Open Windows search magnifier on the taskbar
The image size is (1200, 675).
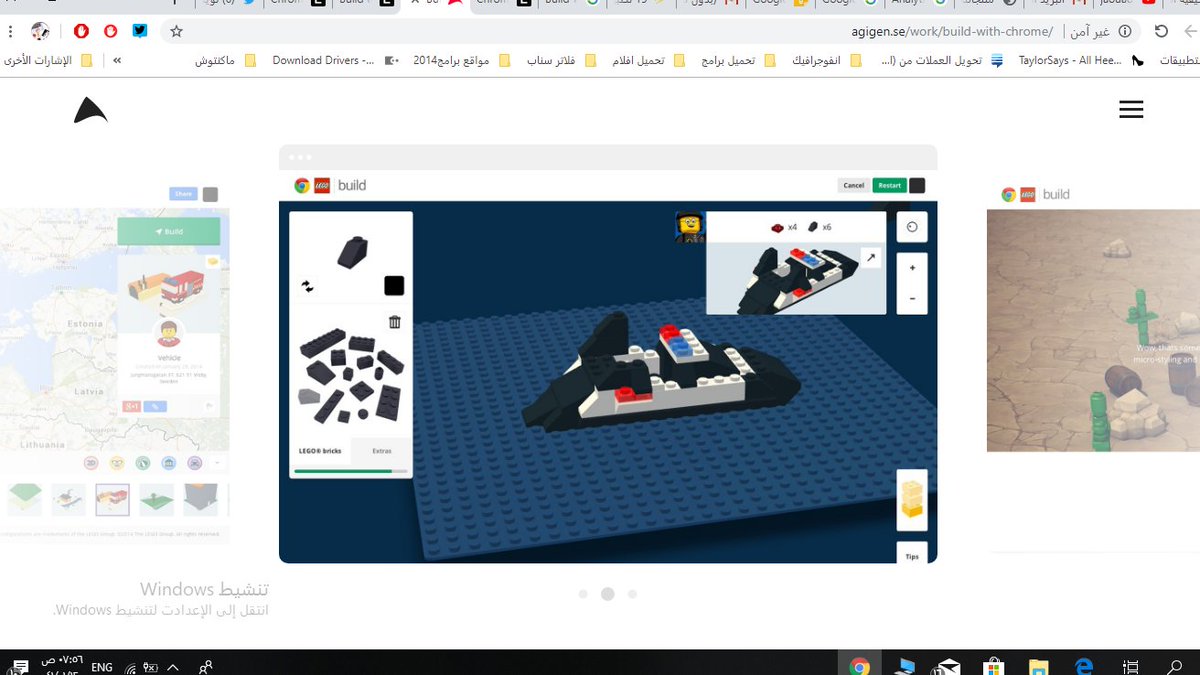coord(1175,666)
